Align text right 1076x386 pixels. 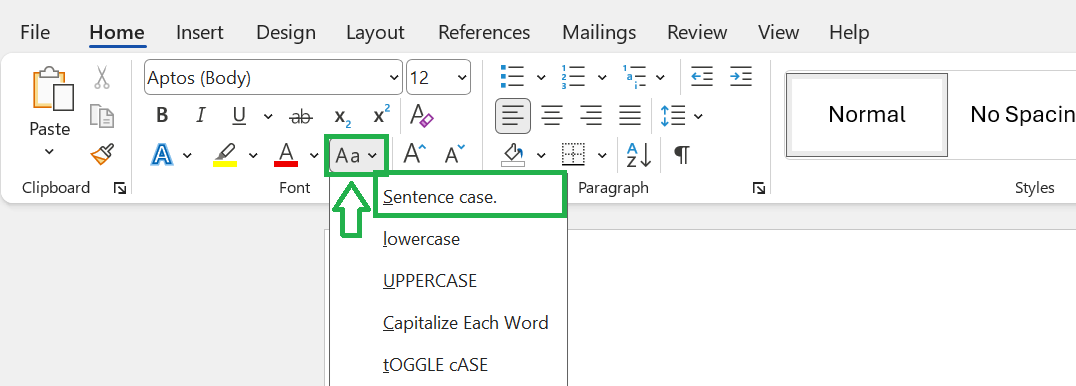[591, 116]
